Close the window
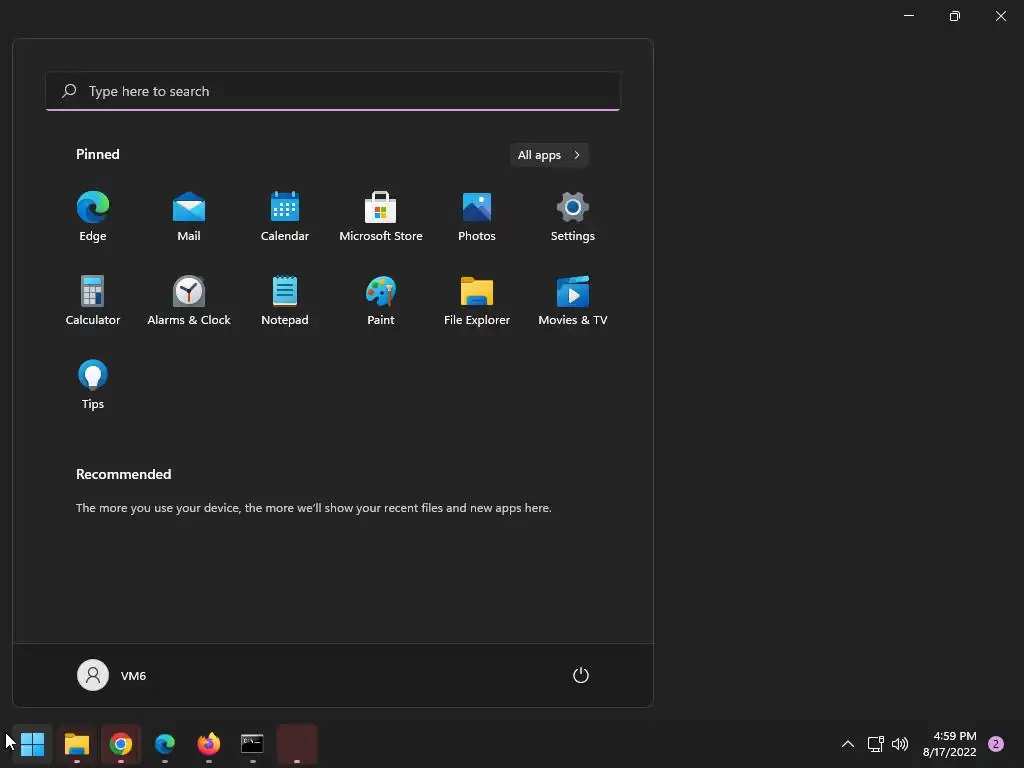 [1000, 16]
